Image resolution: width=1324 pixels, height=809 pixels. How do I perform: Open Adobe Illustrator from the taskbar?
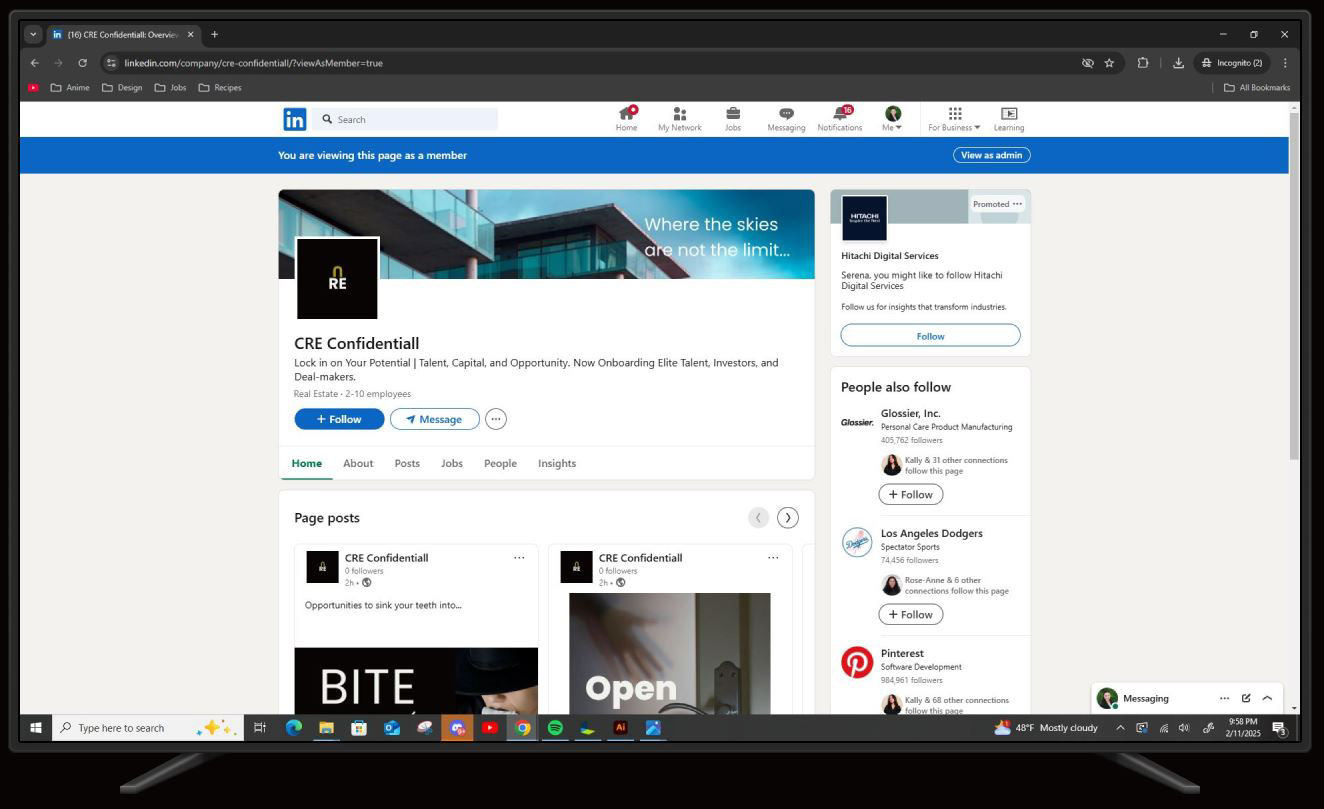click(x=620, y=728)
